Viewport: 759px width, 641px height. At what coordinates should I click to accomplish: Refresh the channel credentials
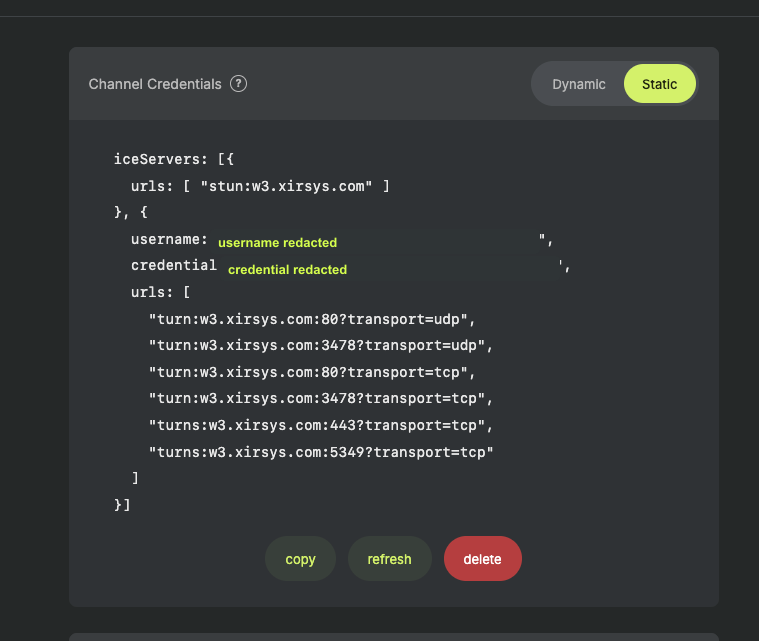pos(389,559)
